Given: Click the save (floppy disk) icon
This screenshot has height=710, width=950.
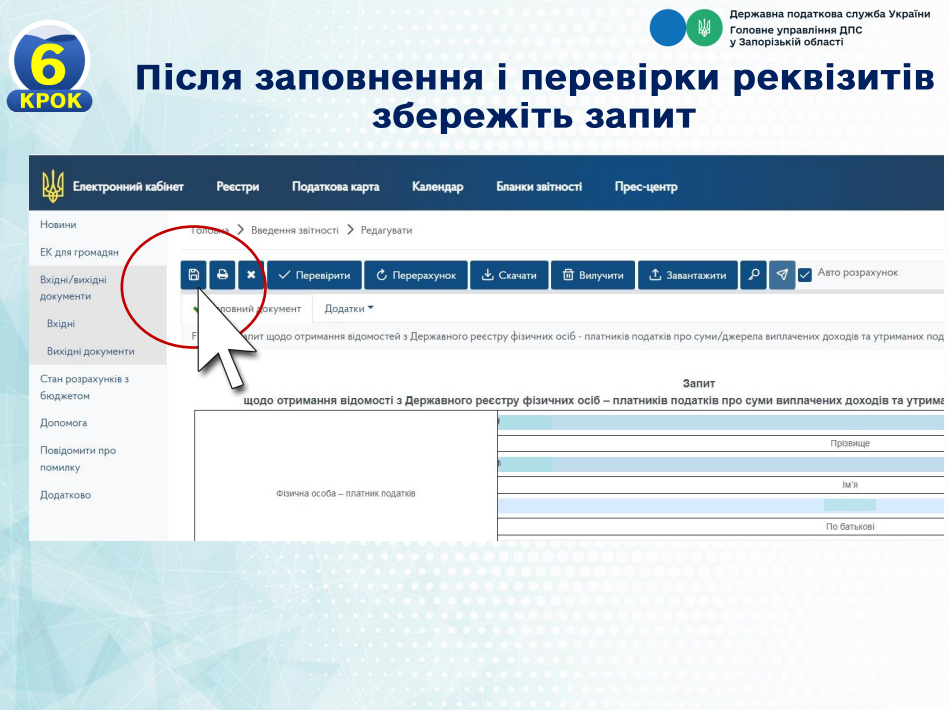Looking at the screenshot, I should (x=194, y=275).
